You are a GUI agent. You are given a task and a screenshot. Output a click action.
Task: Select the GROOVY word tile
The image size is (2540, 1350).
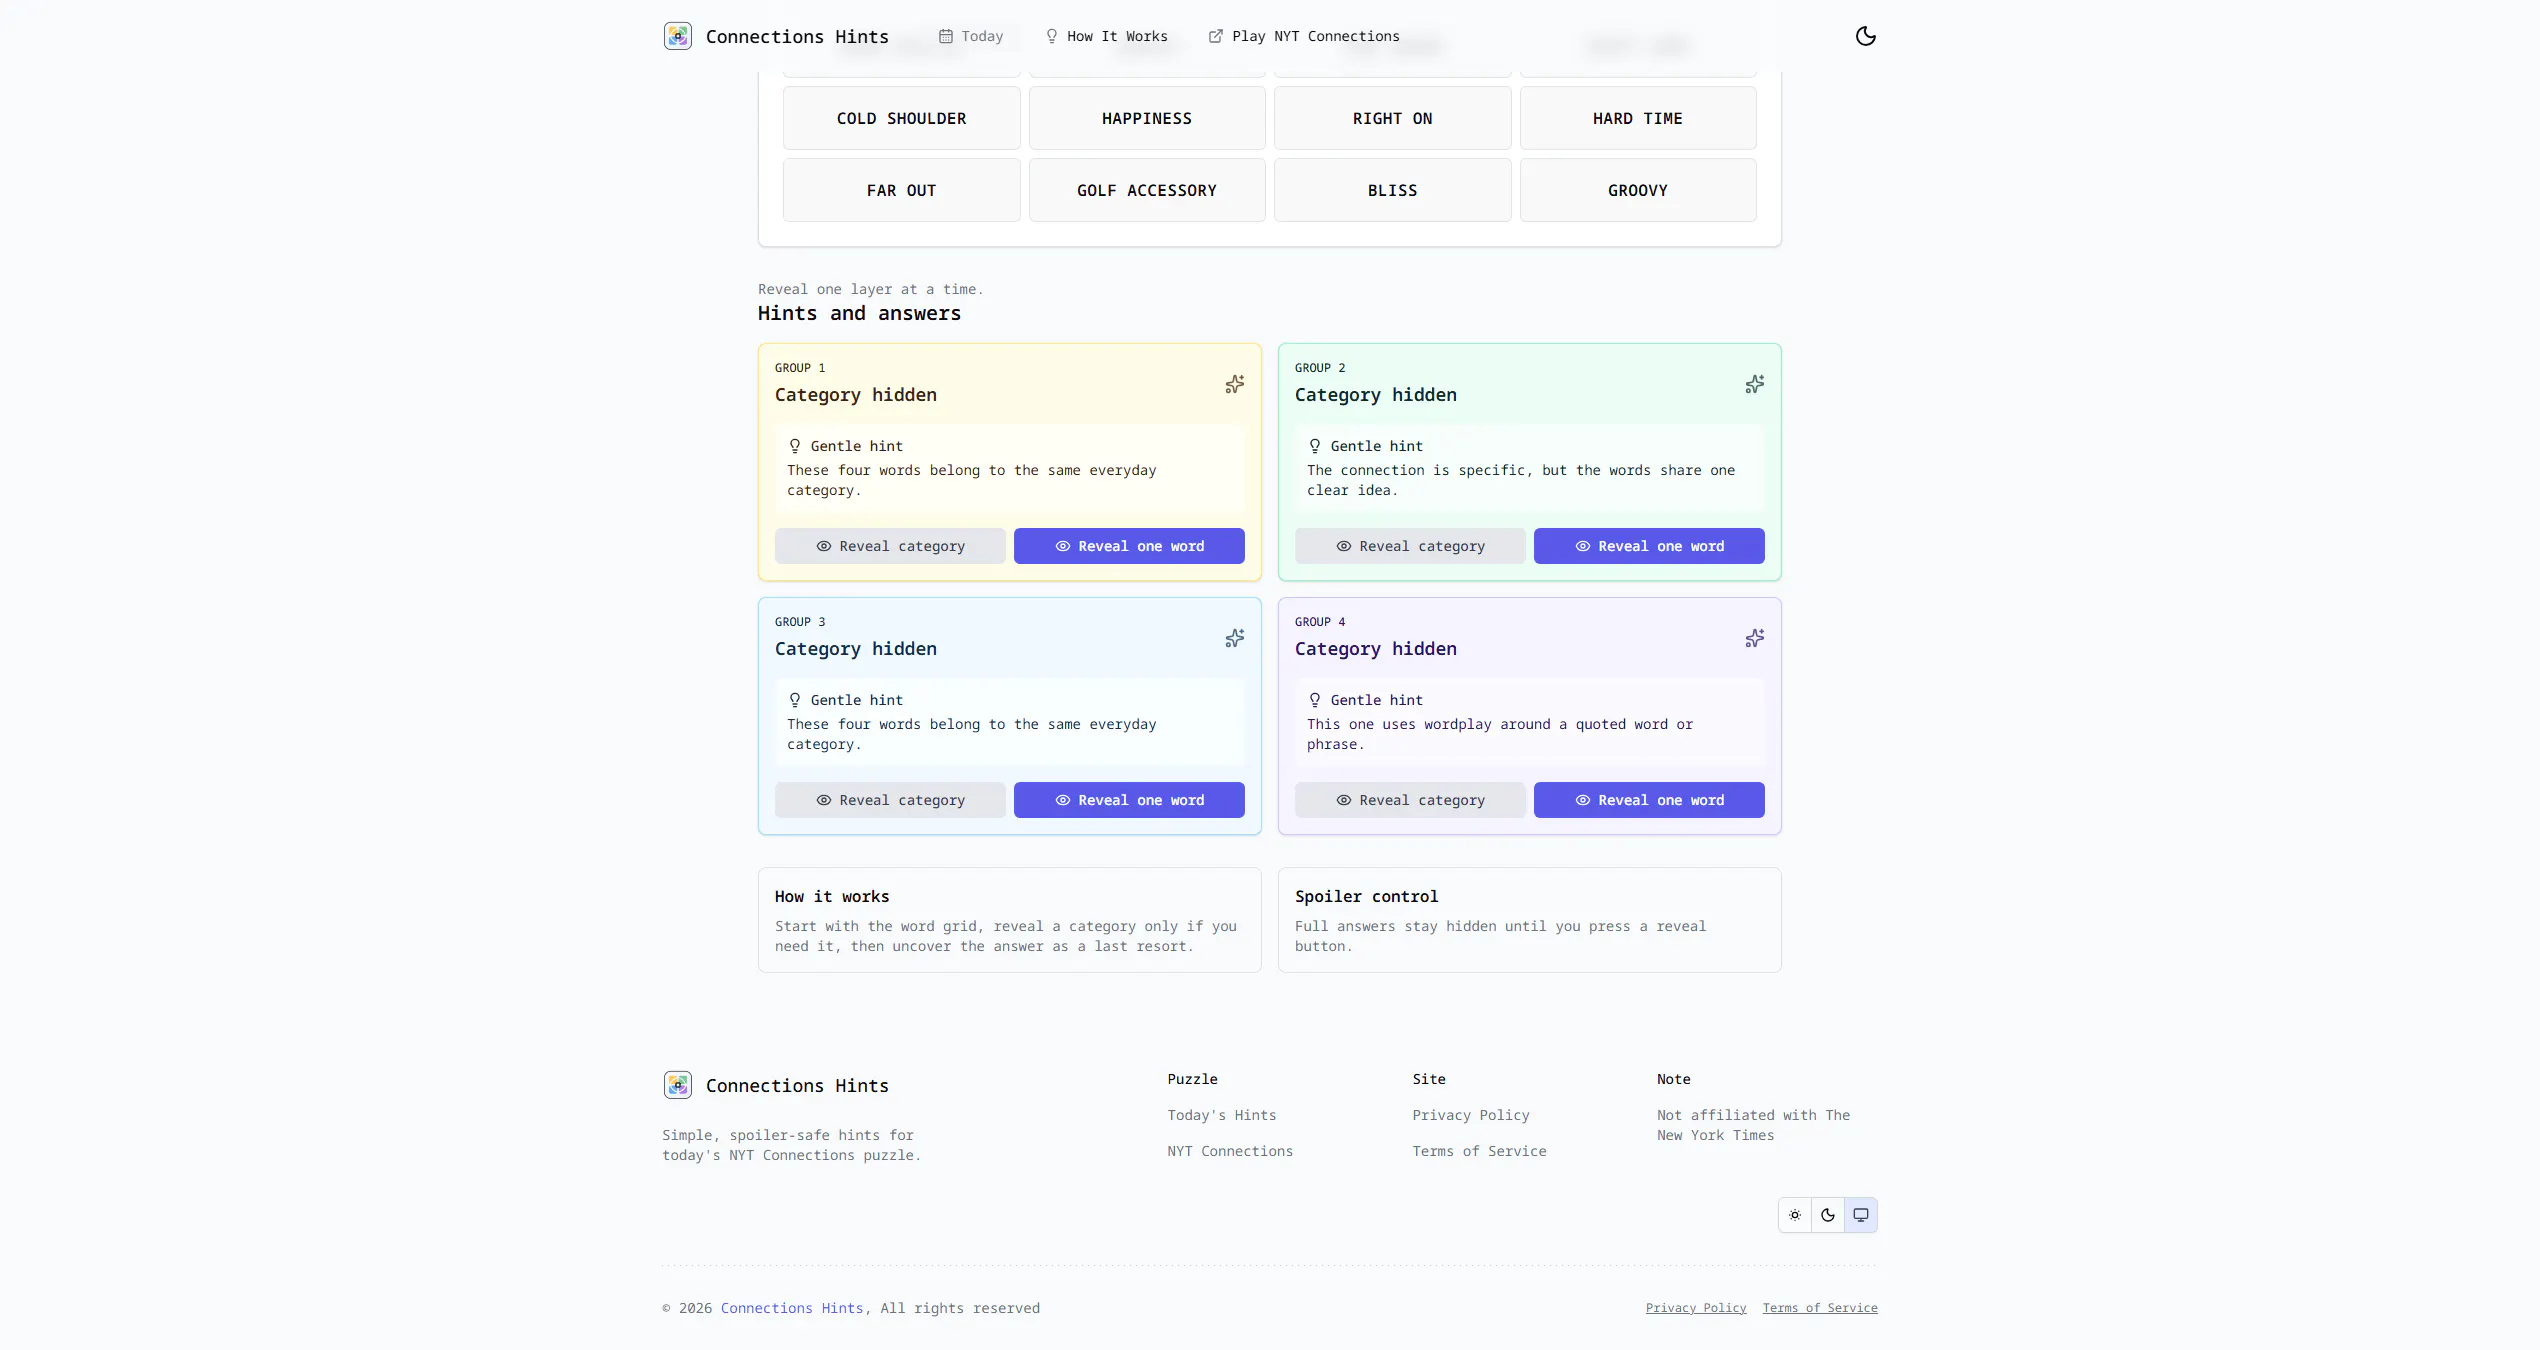(1638, 190)
